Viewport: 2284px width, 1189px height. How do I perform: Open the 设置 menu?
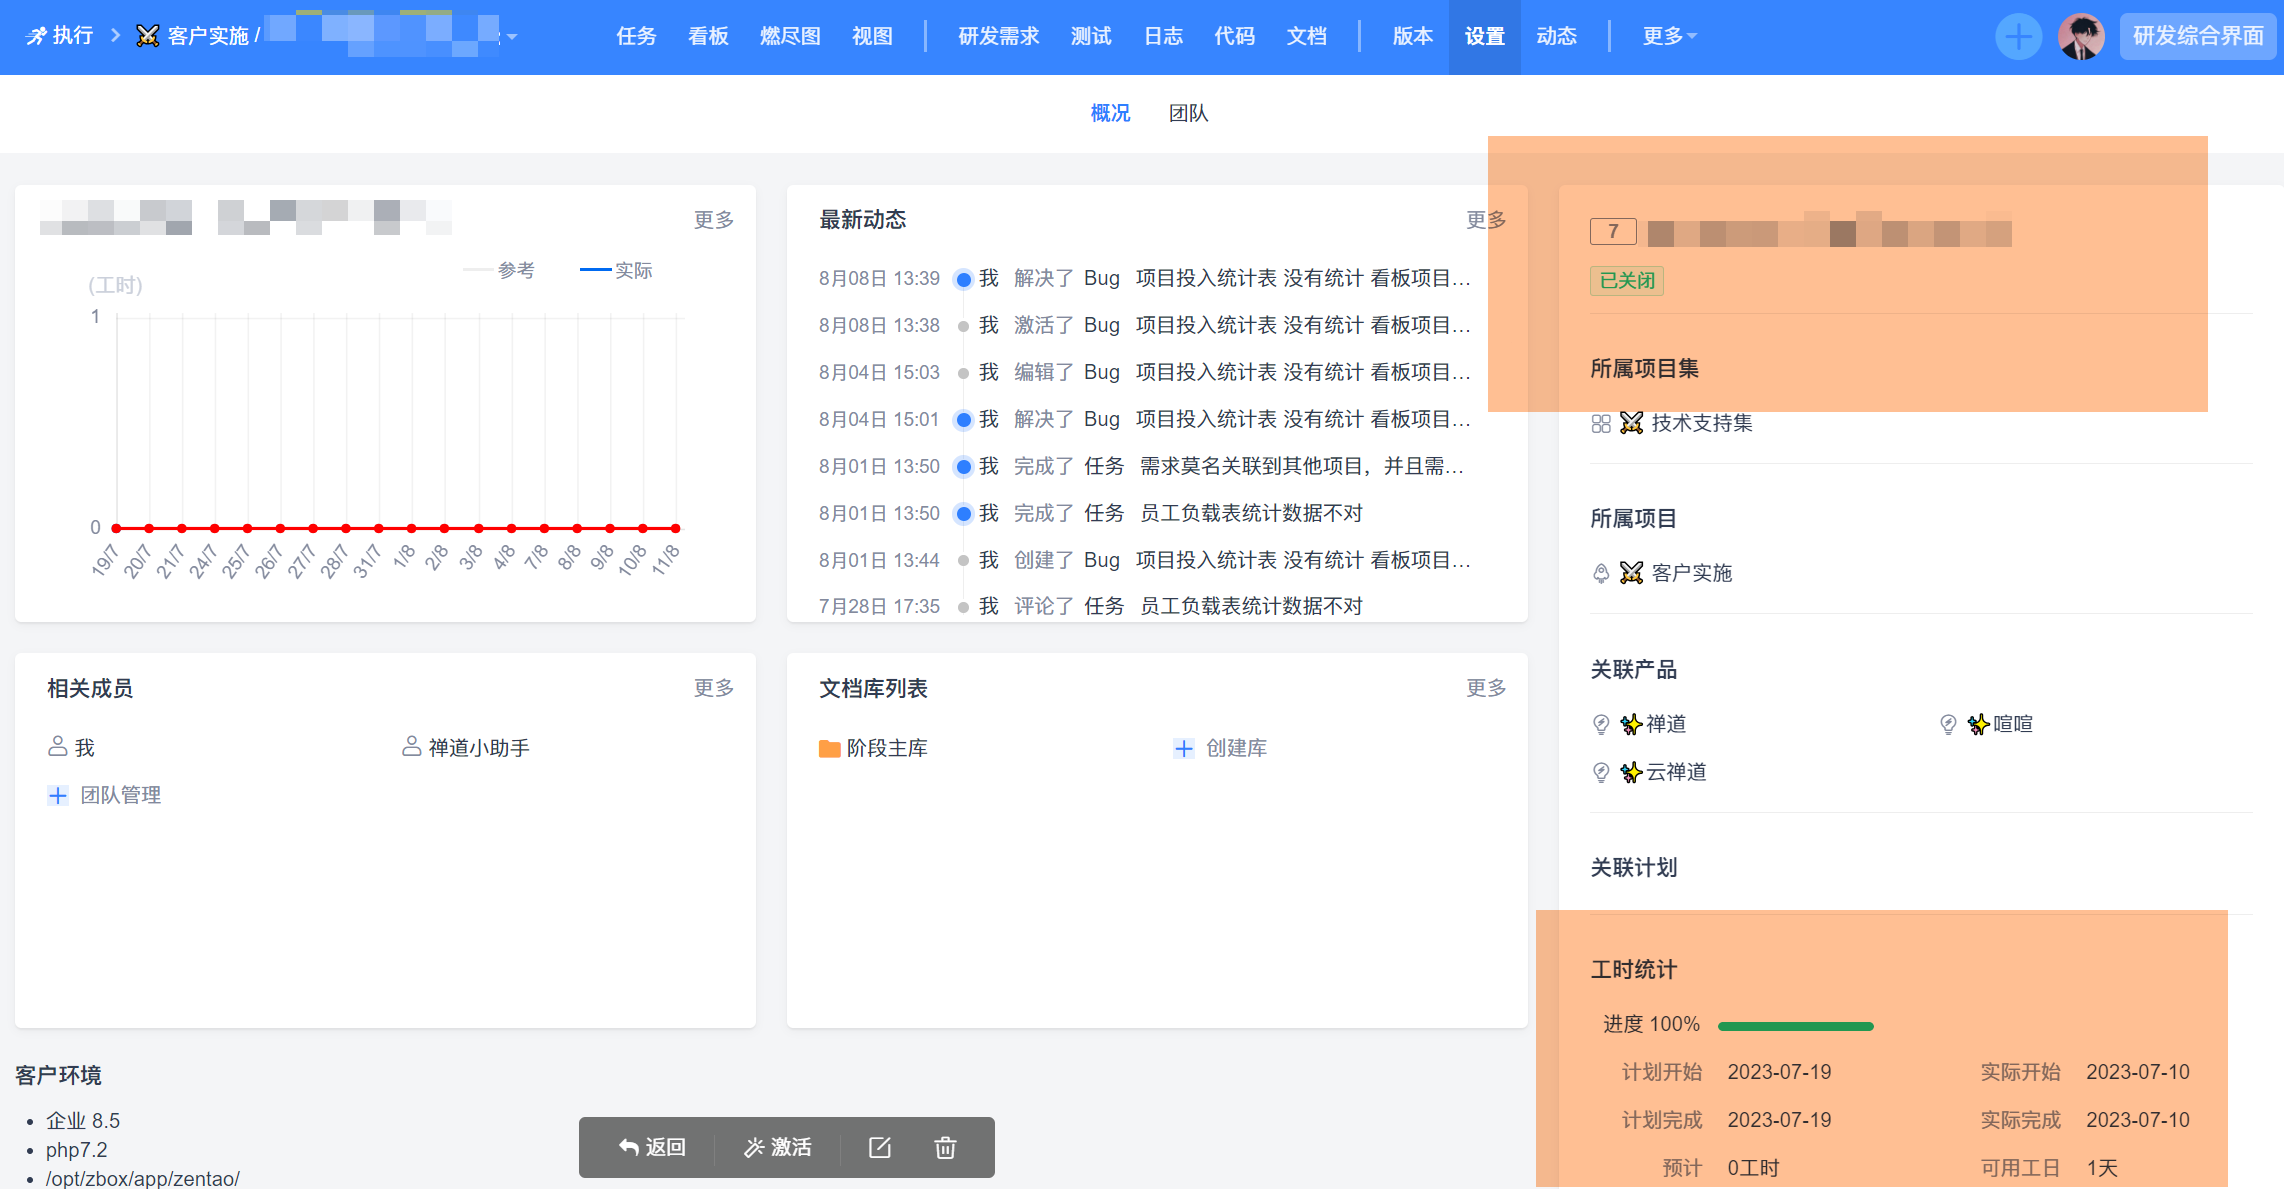pos(1485,37)
